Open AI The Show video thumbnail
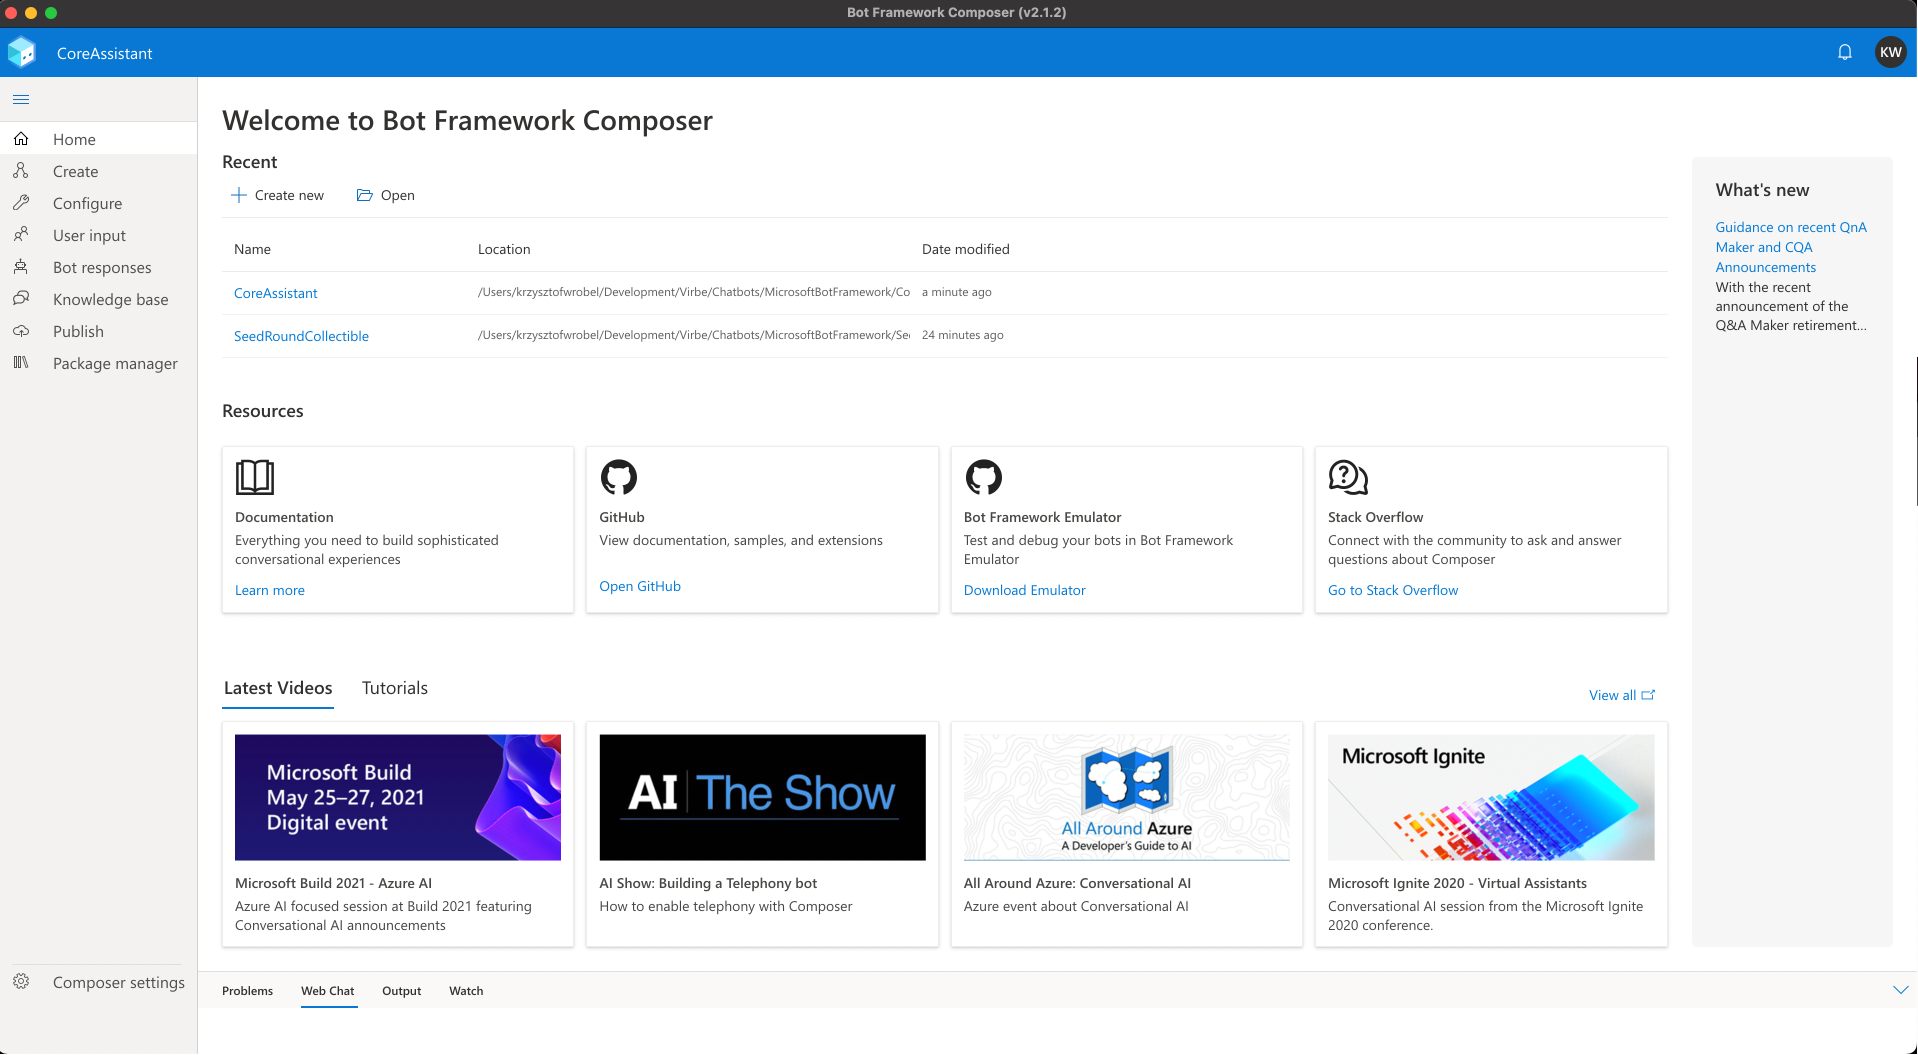Screen dimensions: 1918x1055 762,797
